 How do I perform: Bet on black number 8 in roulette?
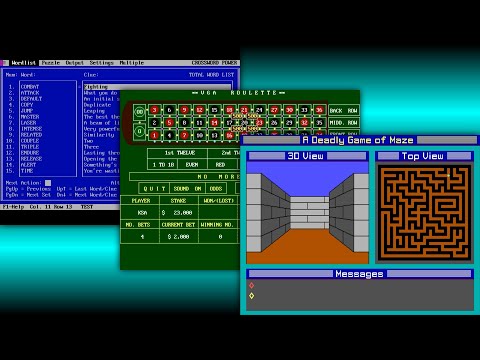click(184, 123)
